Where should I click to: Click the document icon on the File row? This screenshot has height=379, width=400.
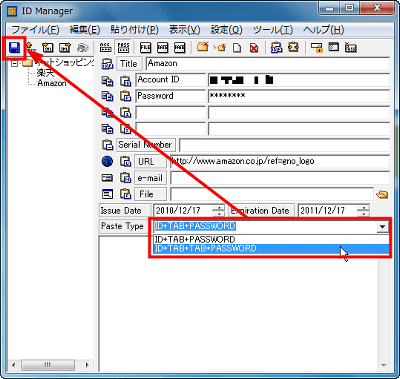[x=107, y=194]
